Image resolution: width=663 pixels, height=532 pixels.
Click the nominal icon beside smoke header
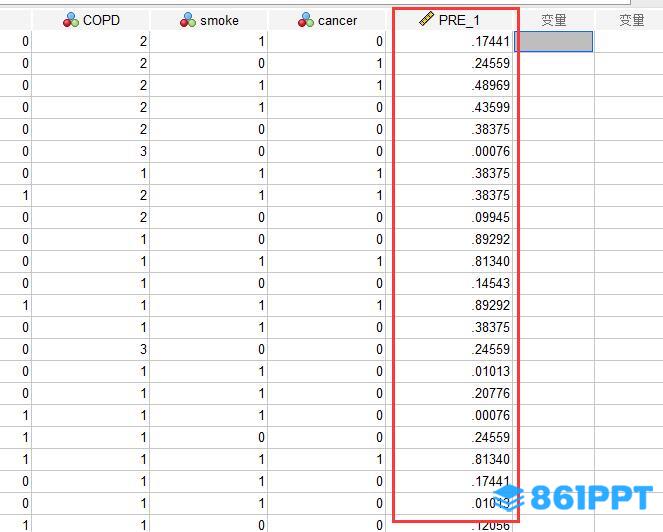click(x=188, y=20)
